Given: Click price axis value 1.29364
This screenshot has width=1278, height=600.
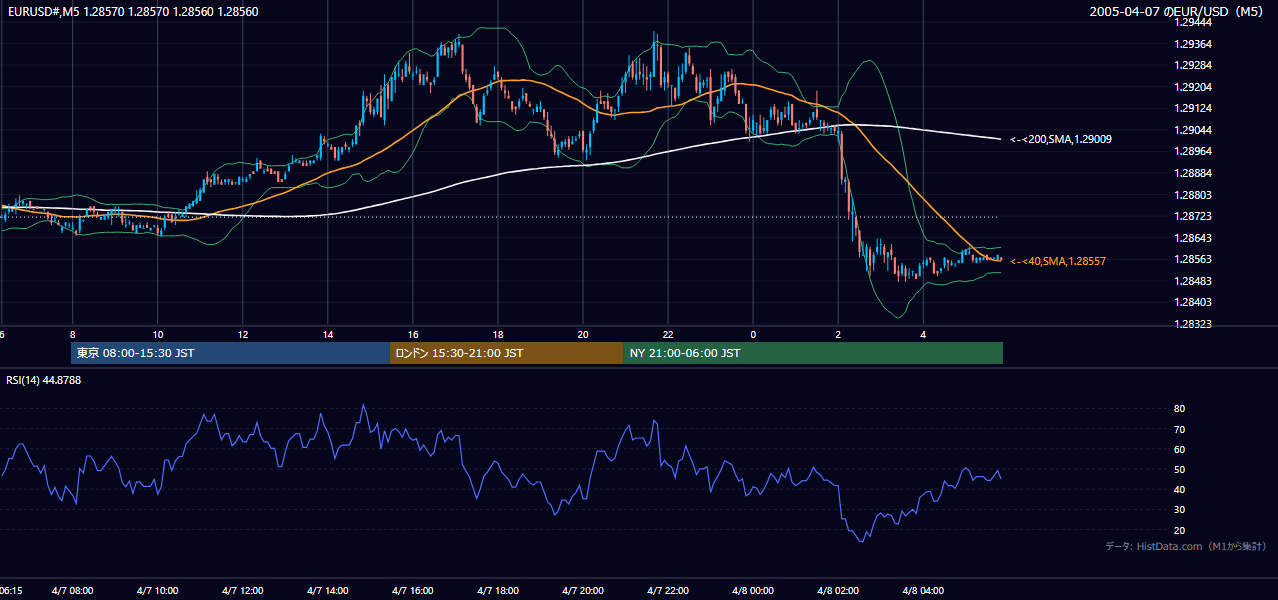Looking at the screenshot, I should 1192,44.
